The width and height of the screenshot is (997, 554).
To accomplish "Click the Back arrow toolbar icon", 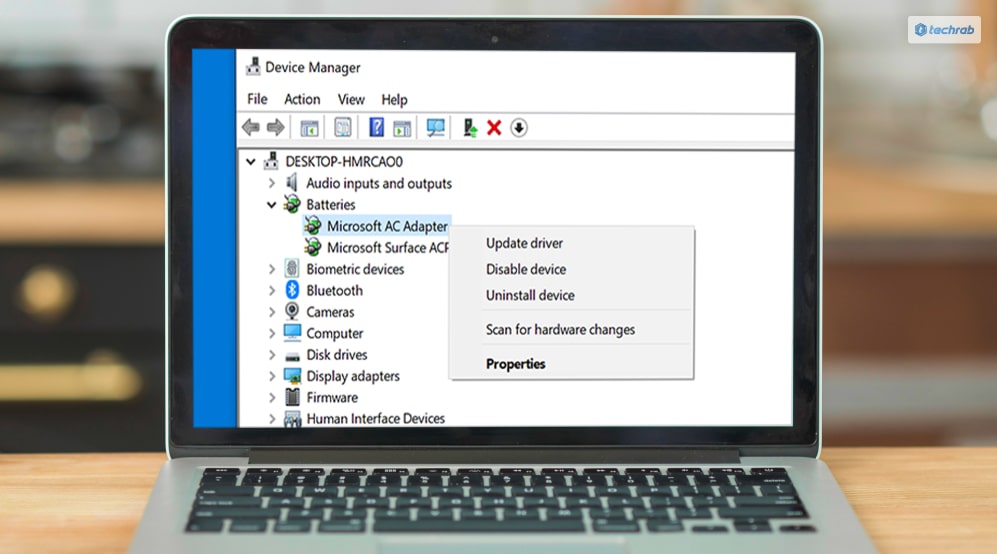I will (251, 128).
